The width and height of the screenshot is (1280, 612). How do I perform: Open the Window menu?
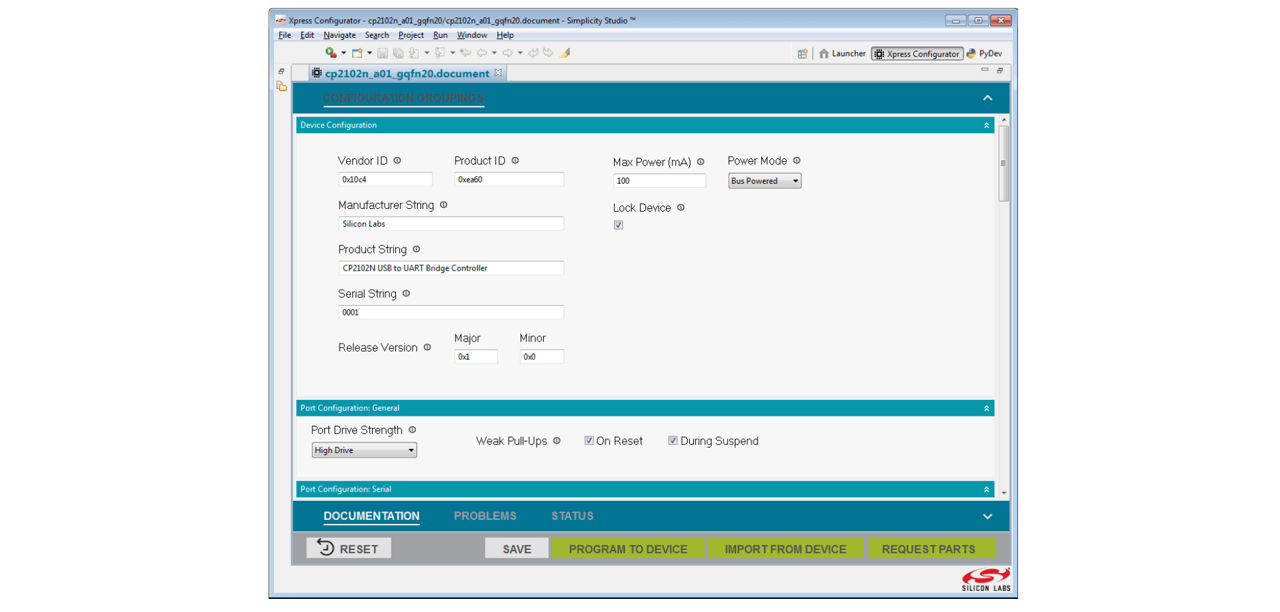pos(472,35)
